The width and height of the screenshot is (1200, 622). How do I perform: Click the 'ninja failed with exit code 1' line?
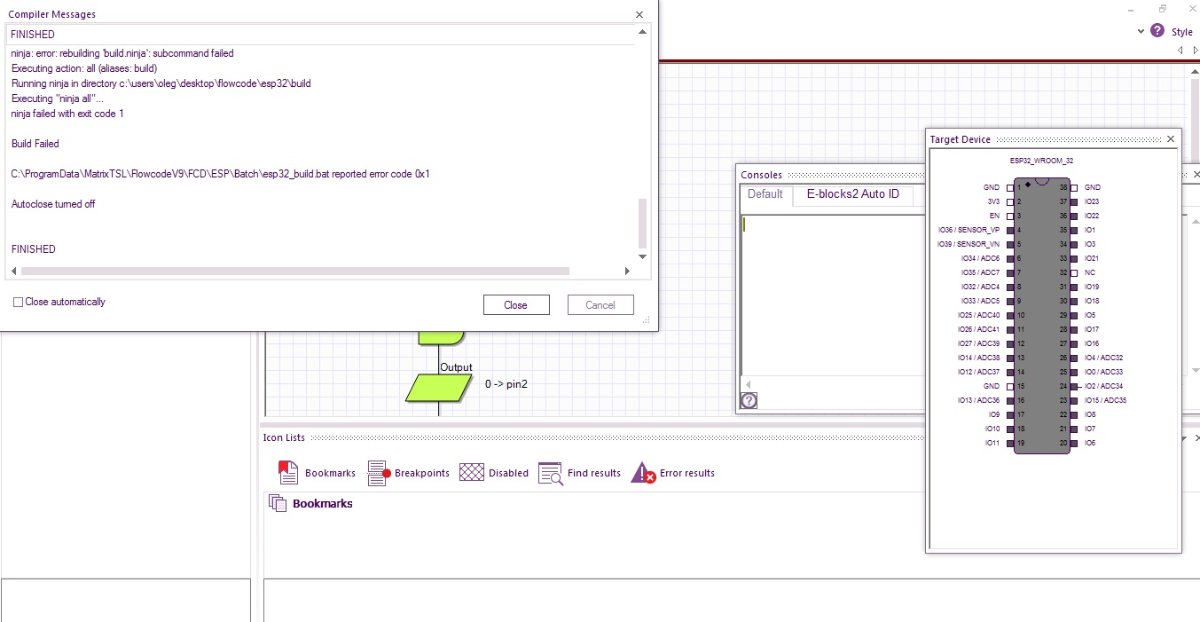(67, 114)
